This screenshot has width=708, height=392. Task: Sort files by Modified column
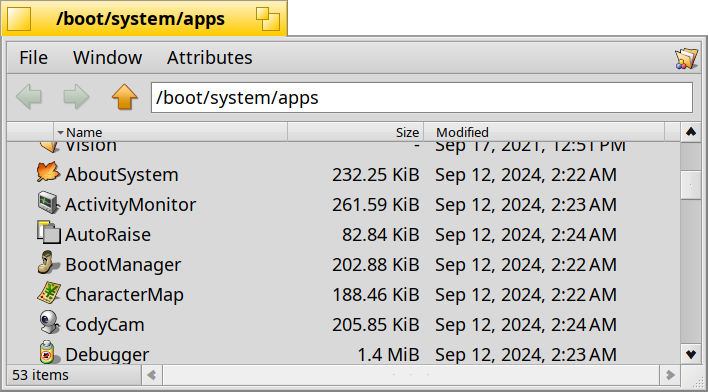(544, 132)
